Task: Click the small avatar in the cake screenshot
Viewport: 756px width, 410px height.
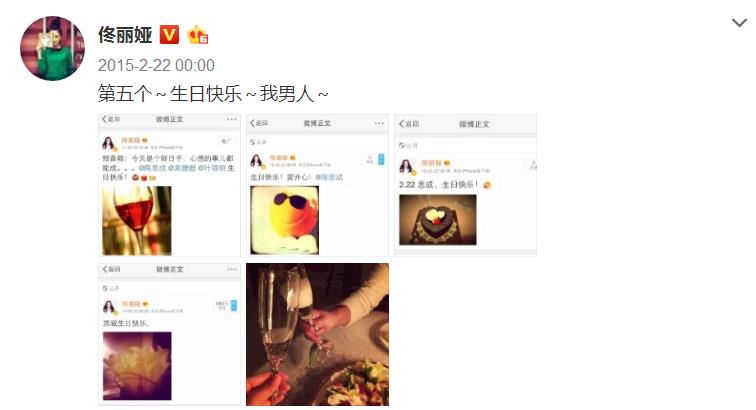Action: (x=407, y=166)
